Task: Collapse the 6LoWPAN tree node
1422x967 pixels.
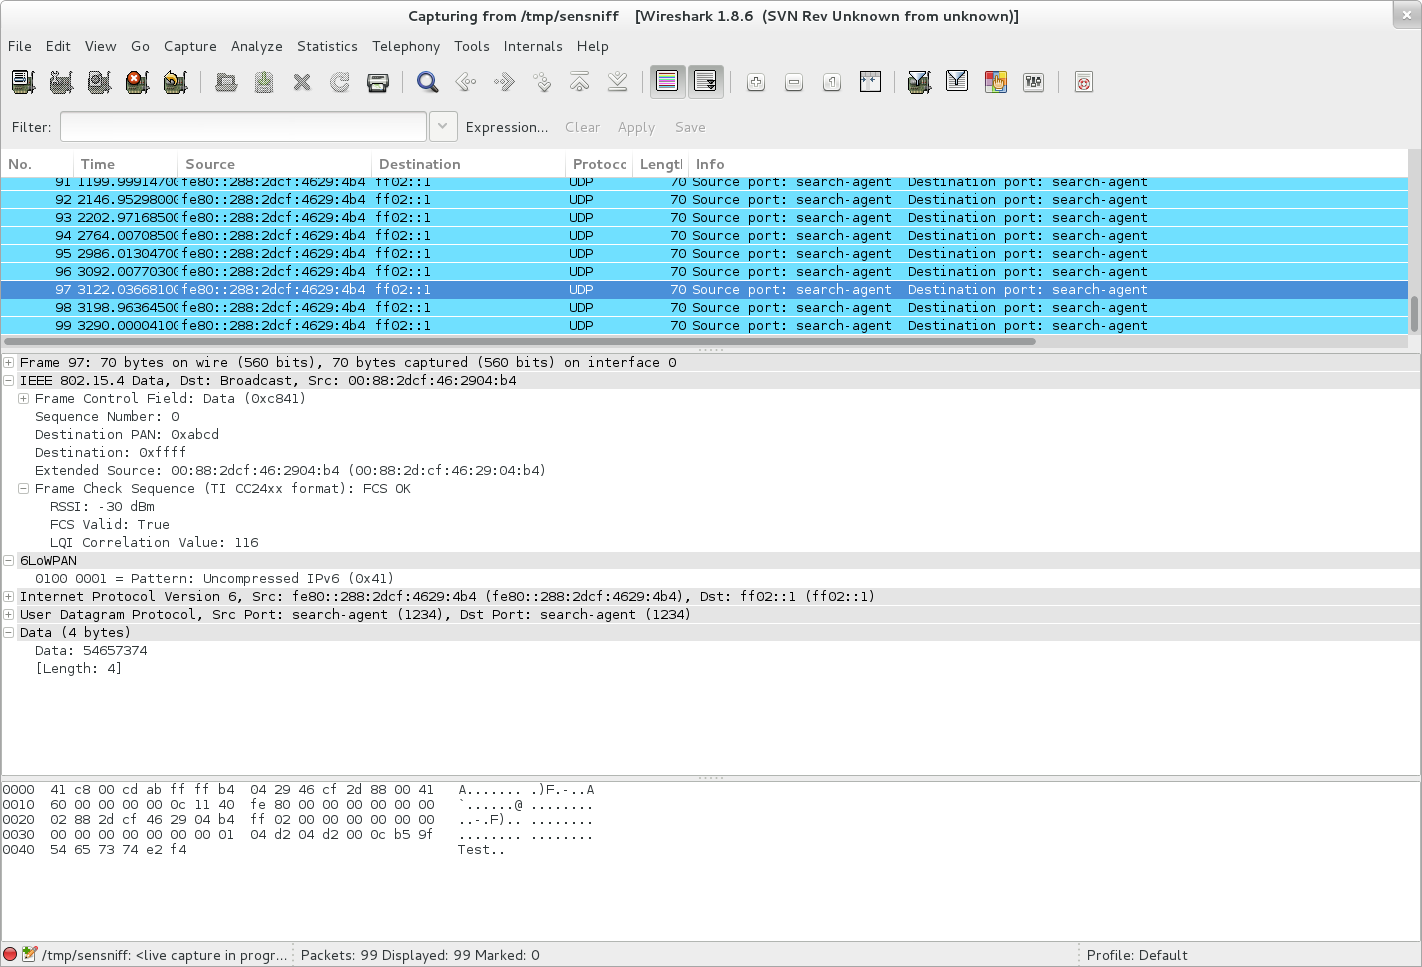Action: (x=9, y=560)
